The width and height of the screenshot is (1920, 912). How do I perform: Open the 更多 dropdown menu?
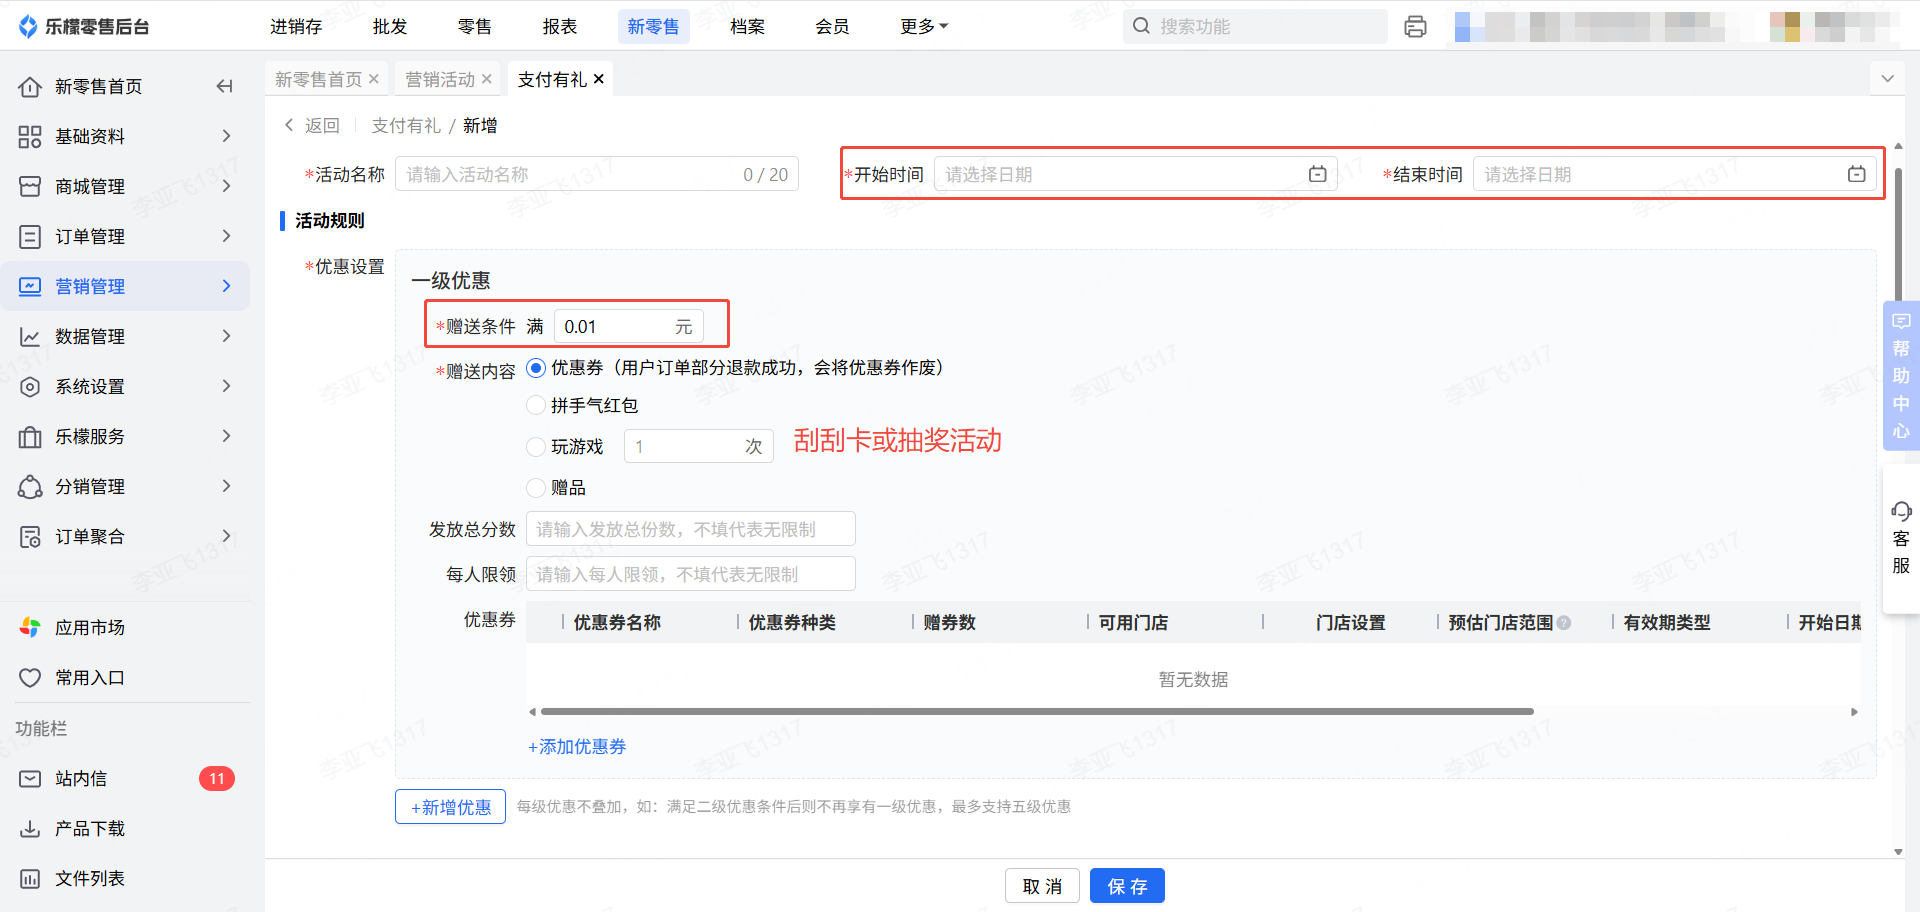924,27
